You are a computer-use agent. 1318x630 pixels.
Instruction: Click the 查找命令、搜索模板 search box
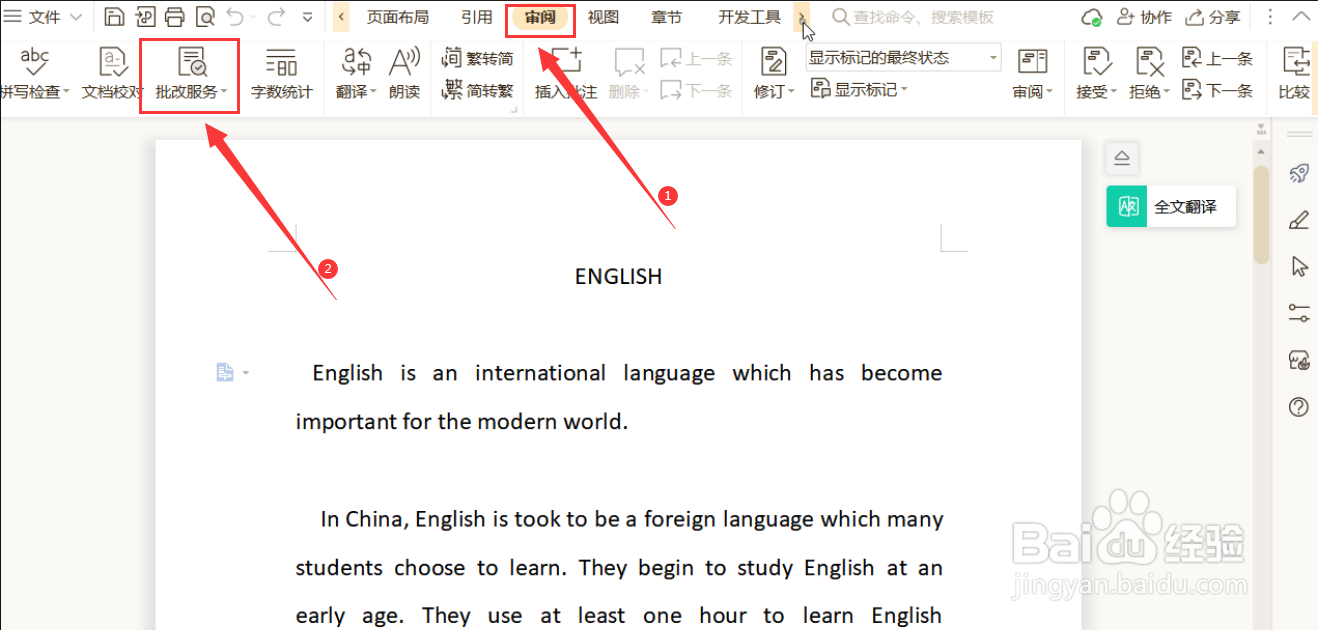(913, 17)
